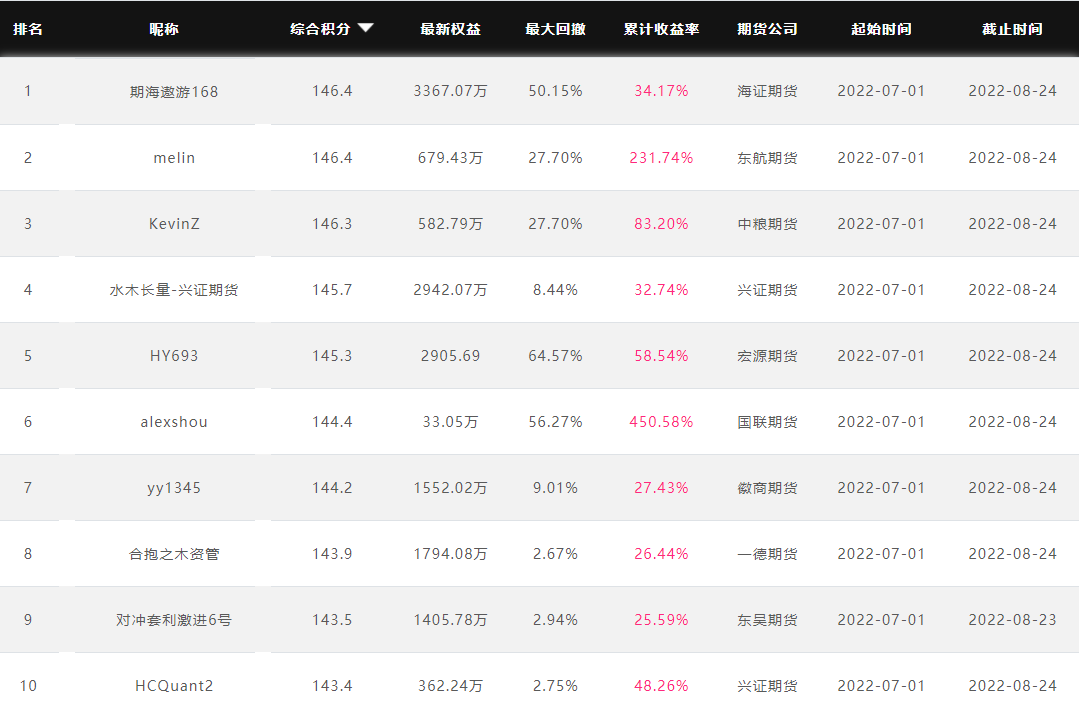Click the 累计收益率 column header
This screenshot has height=718, width=1079.
click(661, 29)
